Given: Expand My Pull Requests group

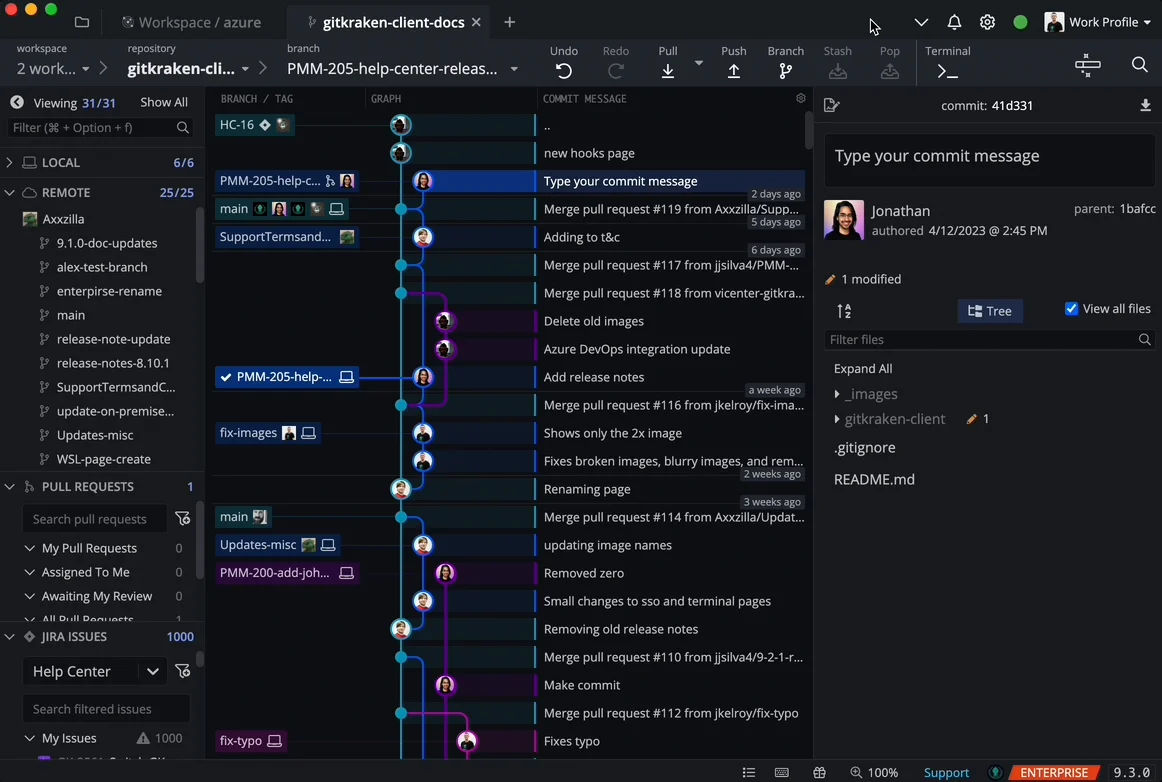Looking at the screenshot, I should coord(30,549).
